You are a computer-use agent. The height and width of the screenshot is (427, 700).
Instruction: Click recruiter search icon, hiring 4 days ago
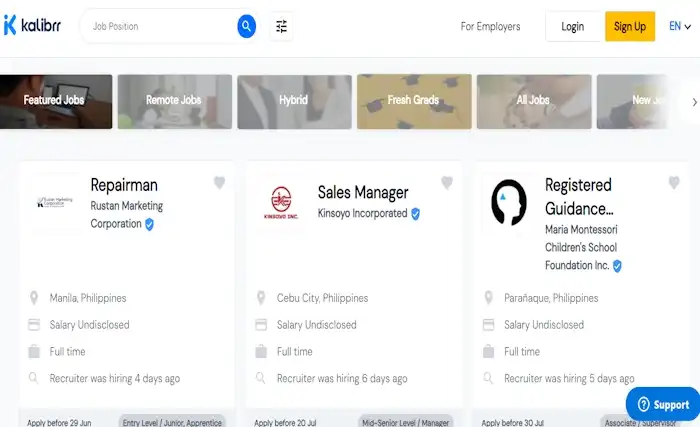tap(33, 378)
